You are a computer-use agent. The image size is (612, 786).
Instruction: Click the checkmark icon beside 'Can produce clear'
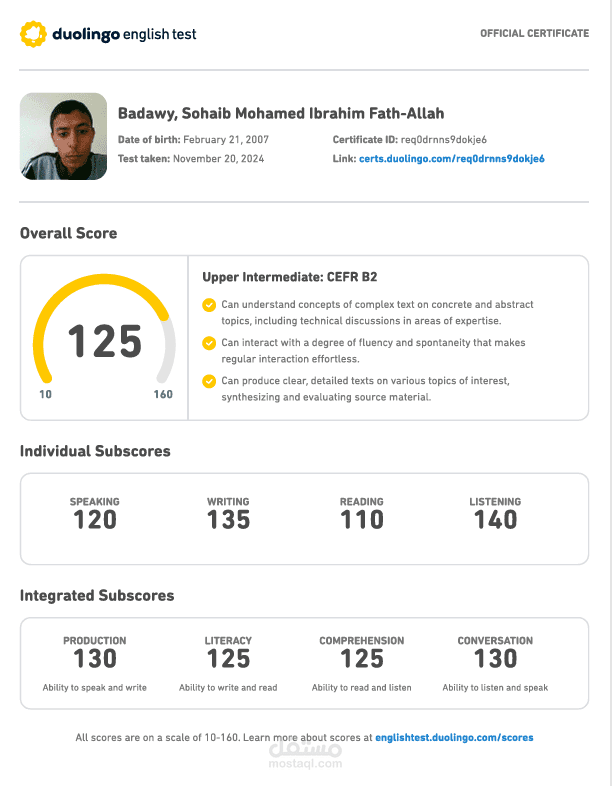coord(209,381)
